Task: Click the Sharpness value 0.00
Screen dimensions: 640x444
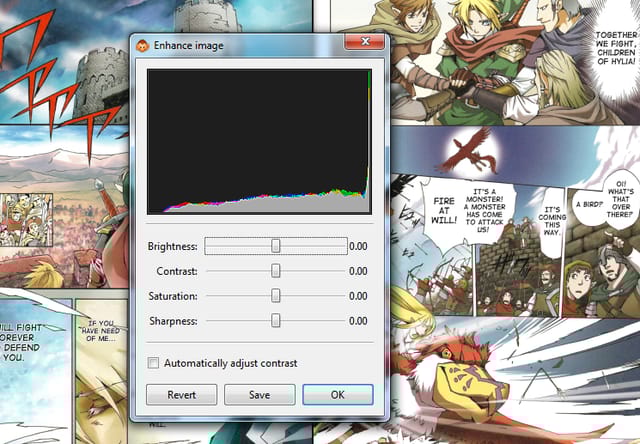Action: tap(358, 321)
